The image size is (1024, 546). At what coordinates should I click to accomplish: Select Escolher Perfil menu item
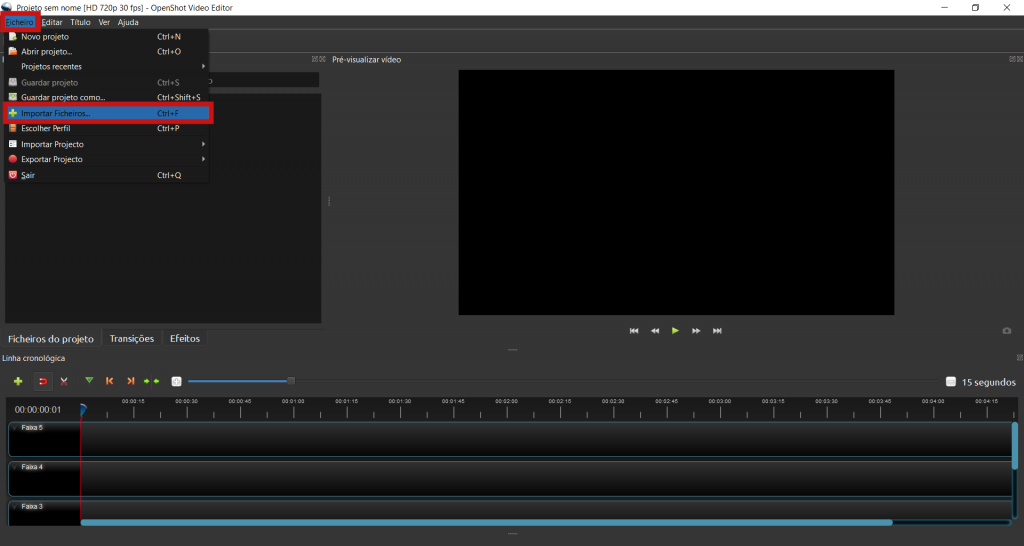click(x=106, y=129)
